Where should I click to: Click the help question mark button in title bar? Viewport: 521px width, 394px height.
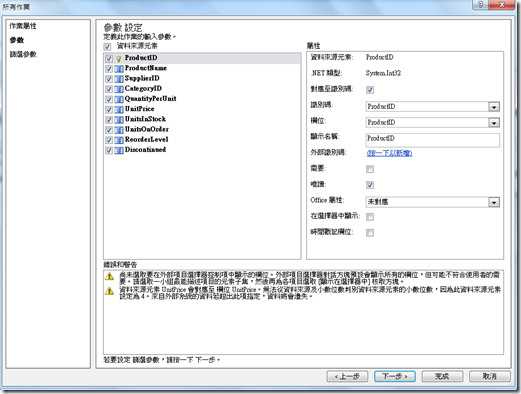(x=480, y=4)
